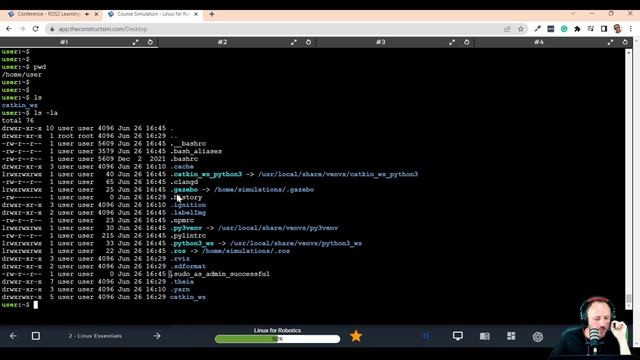This screenshot has width=640, height=360.
Task: Expand terminal #3 to fullscreen
Action: [x=452, y=42]
